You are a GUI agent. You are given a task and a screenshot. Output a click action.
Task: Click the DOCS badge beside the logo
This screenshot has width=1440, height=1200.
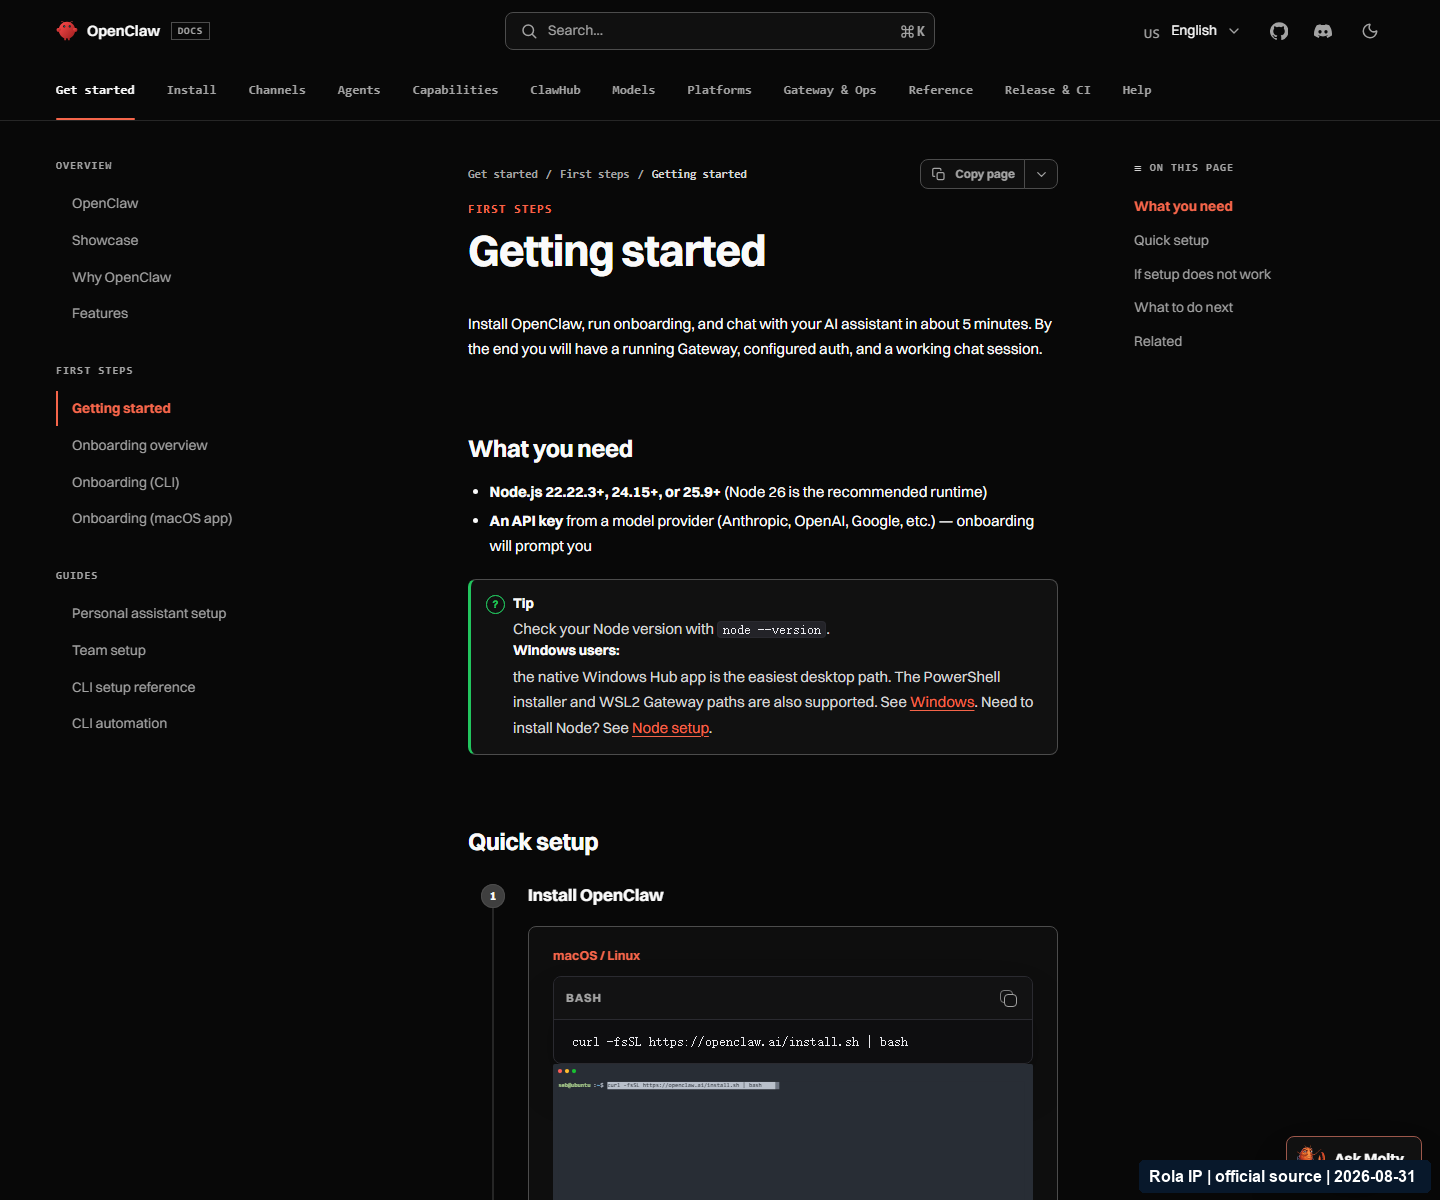click(190, 31)
